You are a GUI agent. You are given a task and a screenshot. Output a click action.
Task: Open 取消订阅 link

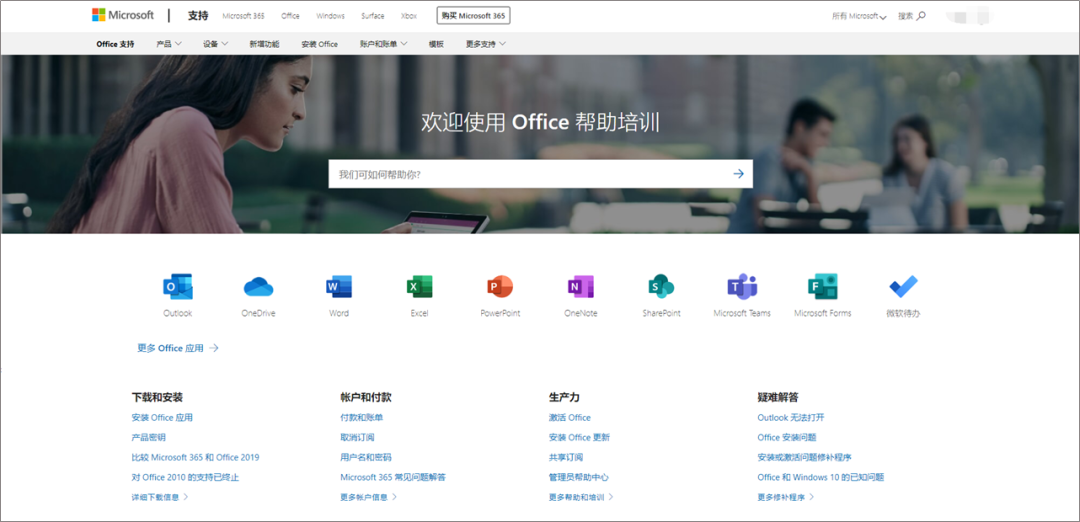pos(357,437)
